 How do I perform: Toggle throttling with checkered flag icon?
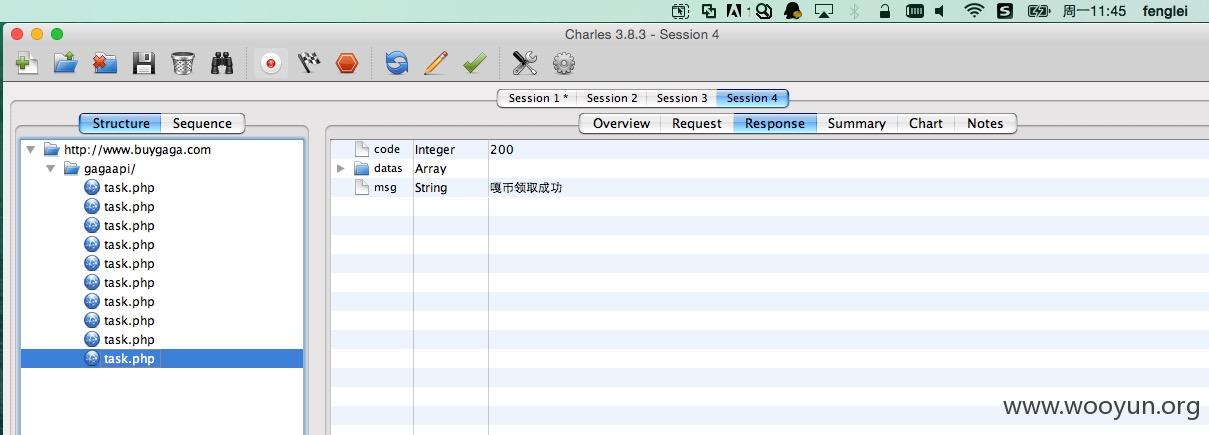click(x=309, y=64)
